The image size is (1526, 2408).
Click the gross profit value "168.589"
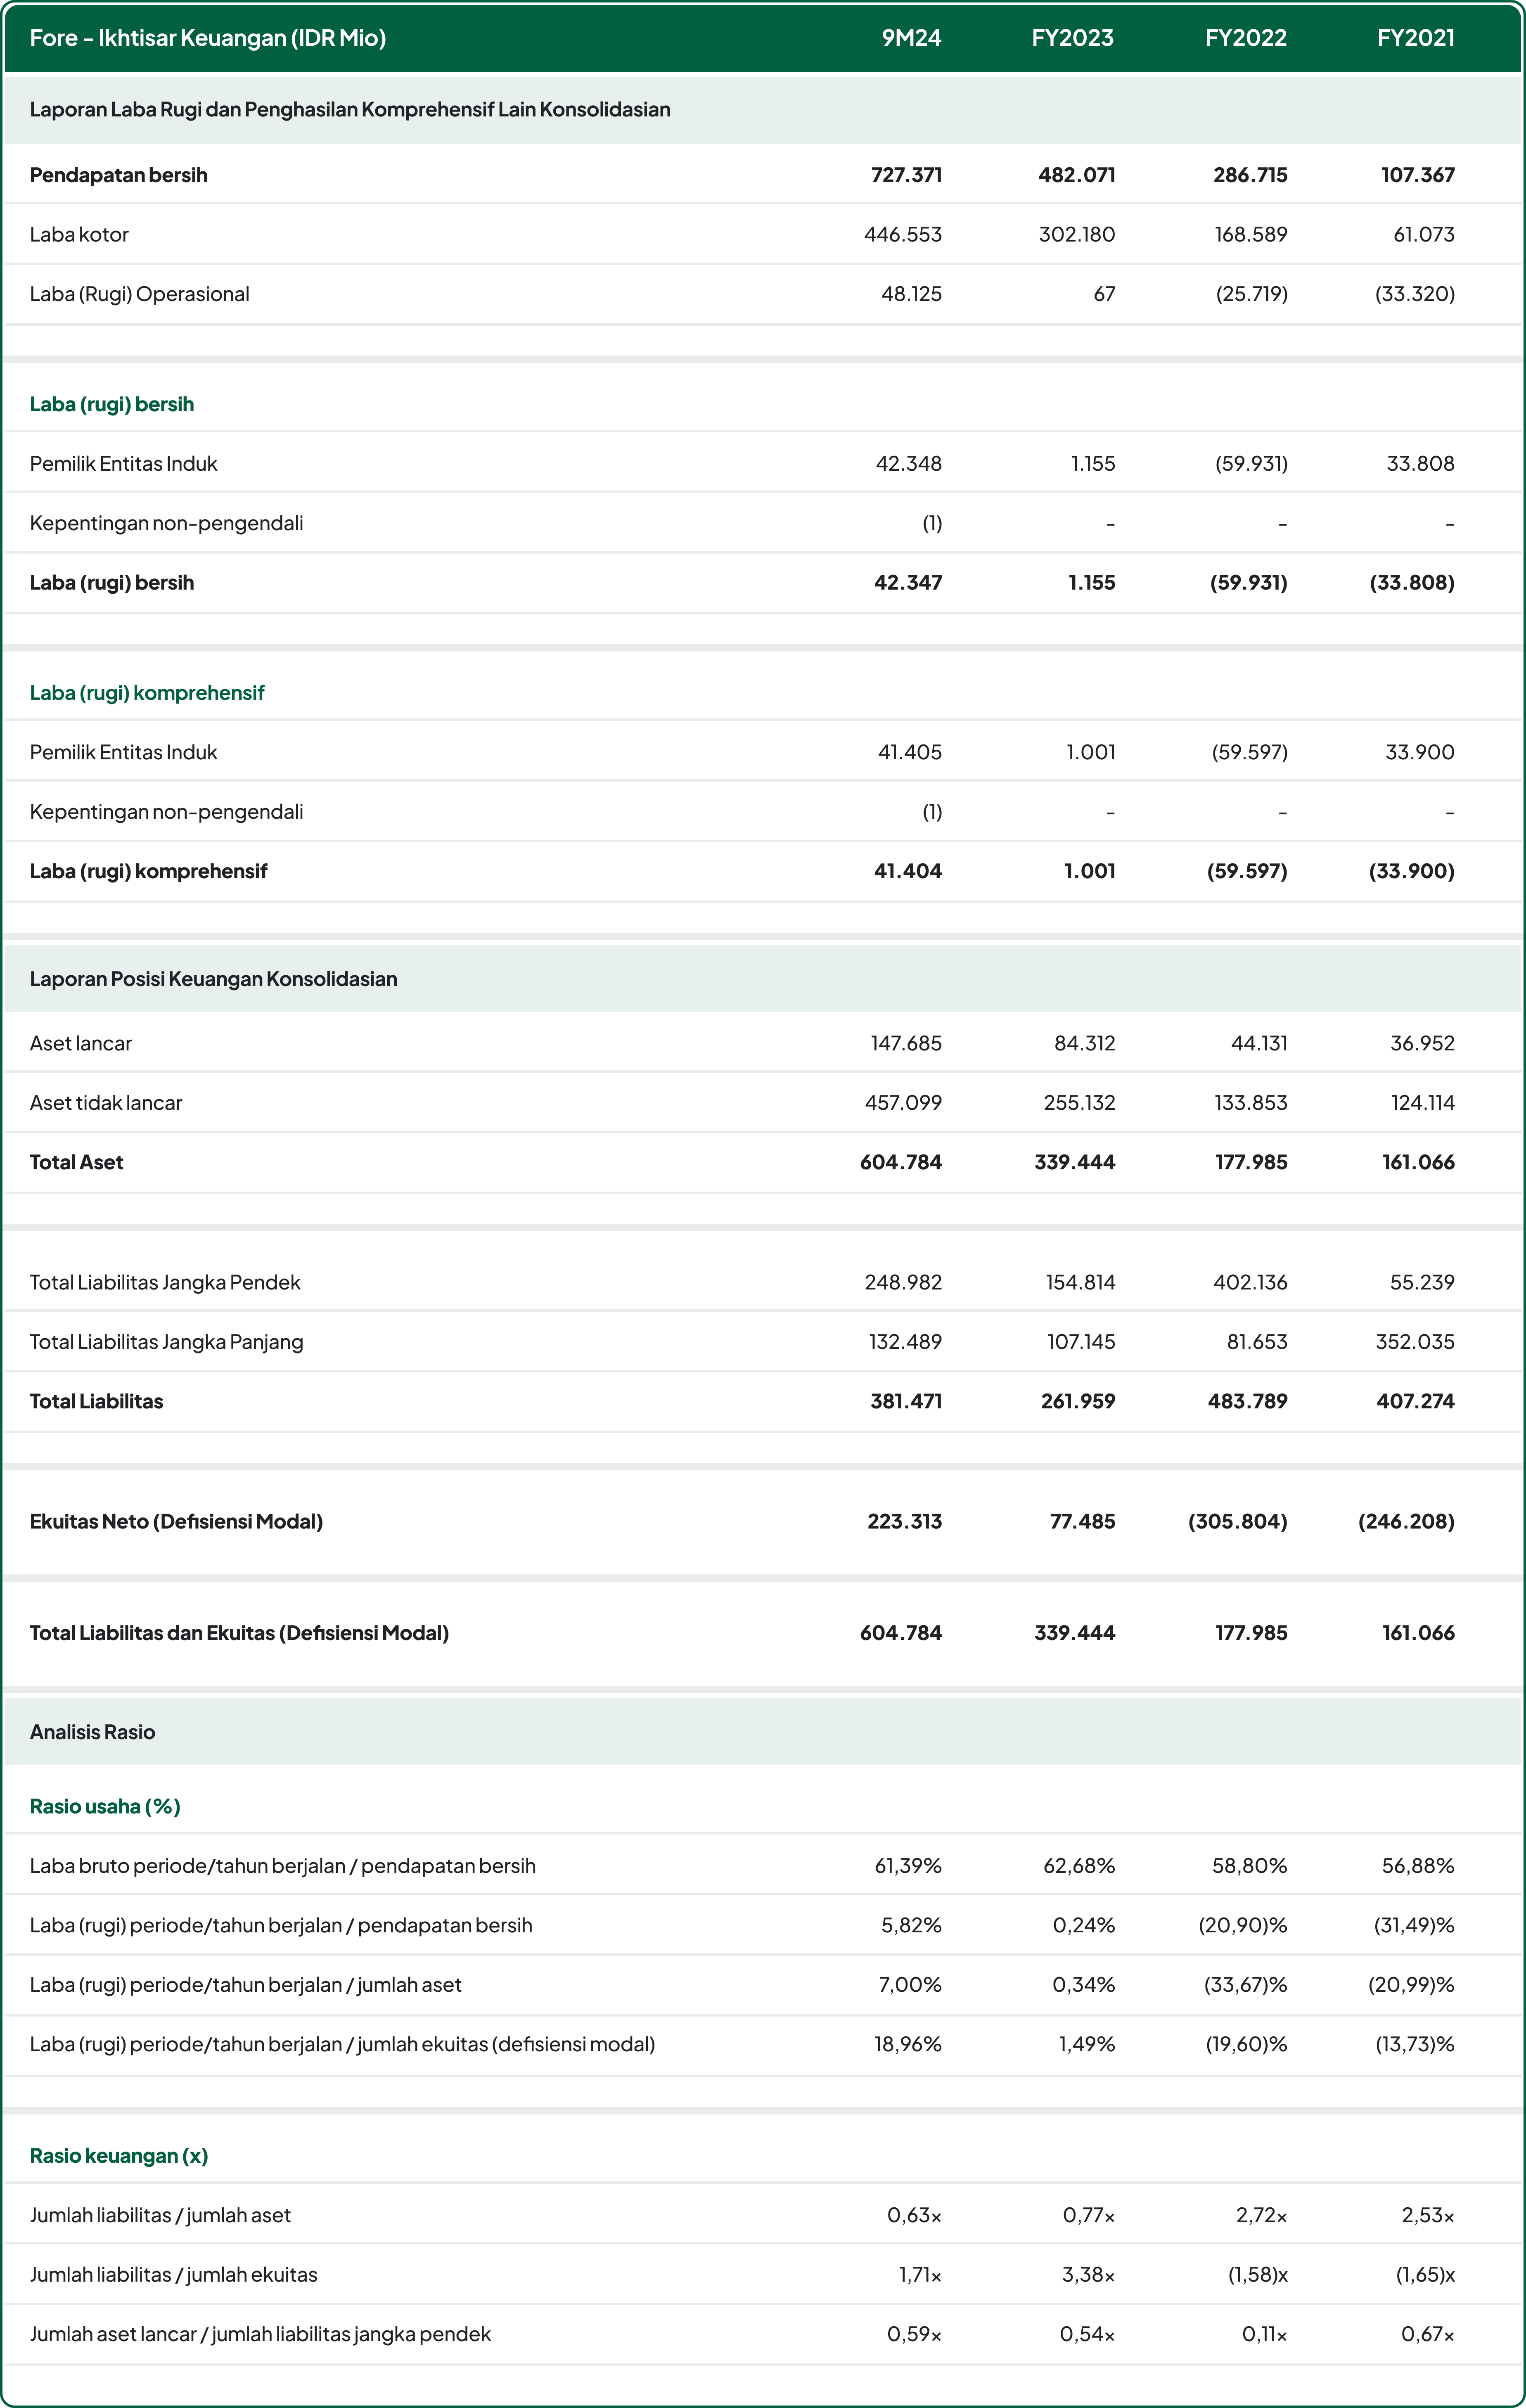[x=1250, y=234]
